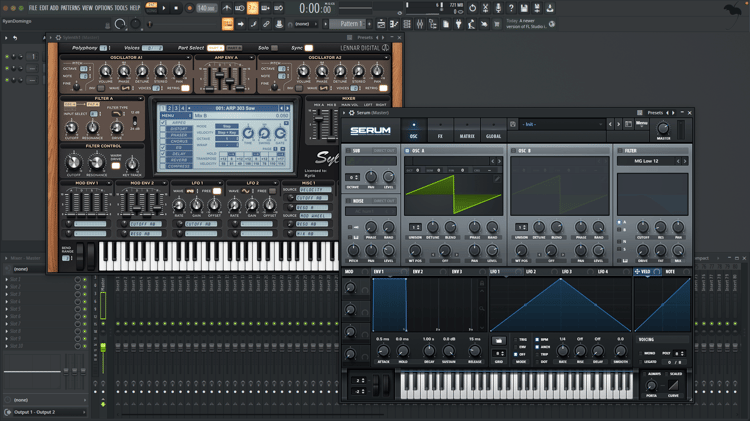Click Serum next preset arrow beside Init
The image size is (750, 421).
(618, 124)
